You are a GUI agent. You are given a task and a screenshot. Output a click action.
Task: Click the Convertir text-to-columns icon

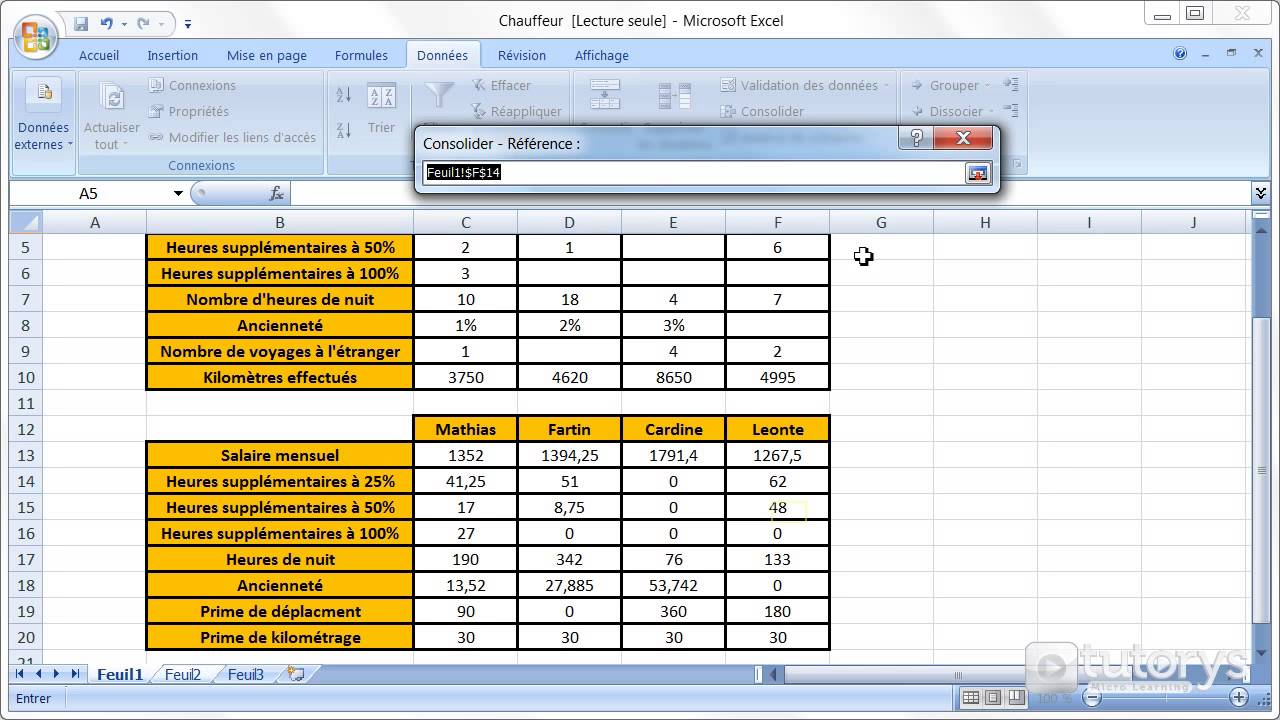605,97
